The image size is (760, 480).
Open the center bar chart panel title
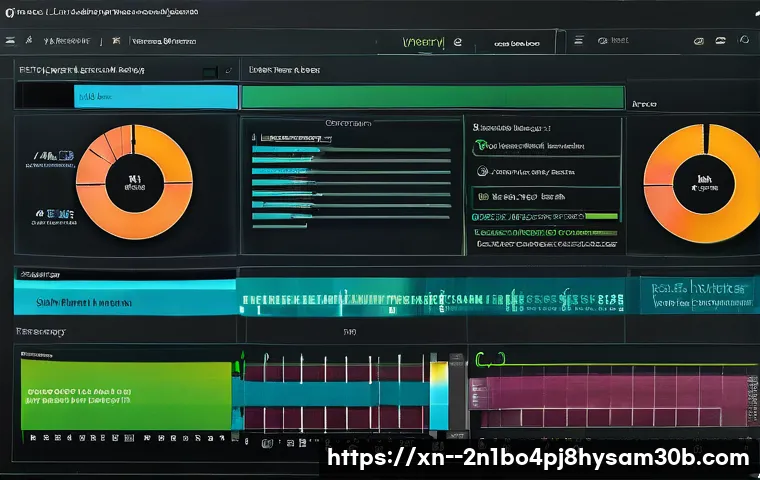tap(348, 123)
